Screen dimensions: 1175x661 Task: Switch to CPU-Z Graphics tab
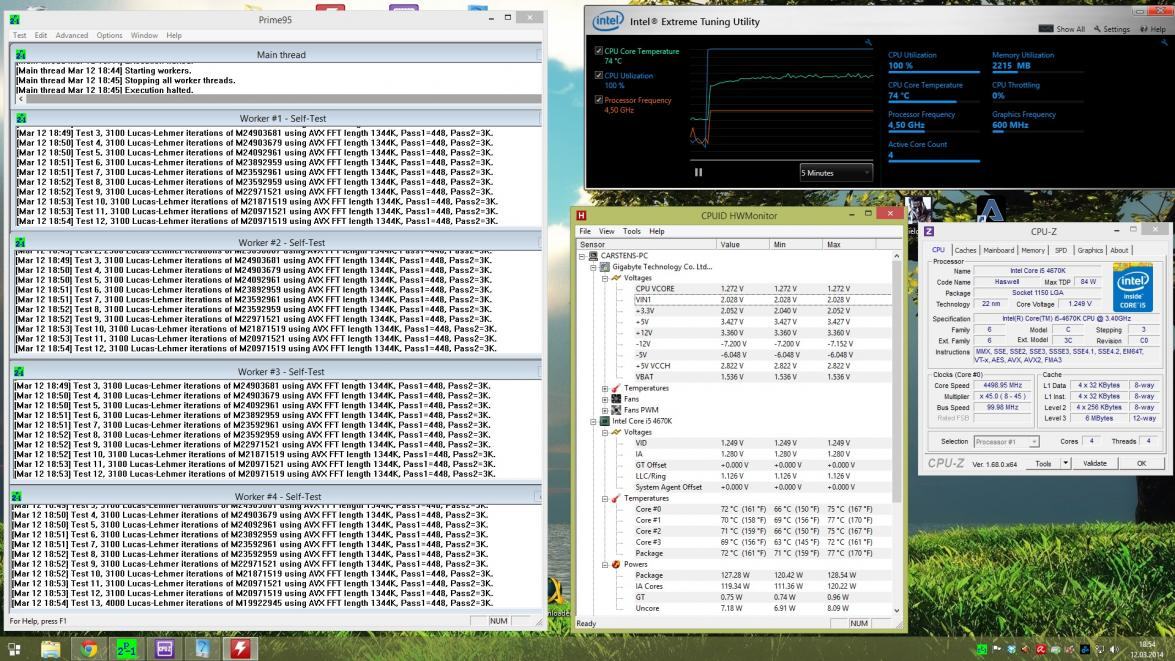[x=1090, y=250]
